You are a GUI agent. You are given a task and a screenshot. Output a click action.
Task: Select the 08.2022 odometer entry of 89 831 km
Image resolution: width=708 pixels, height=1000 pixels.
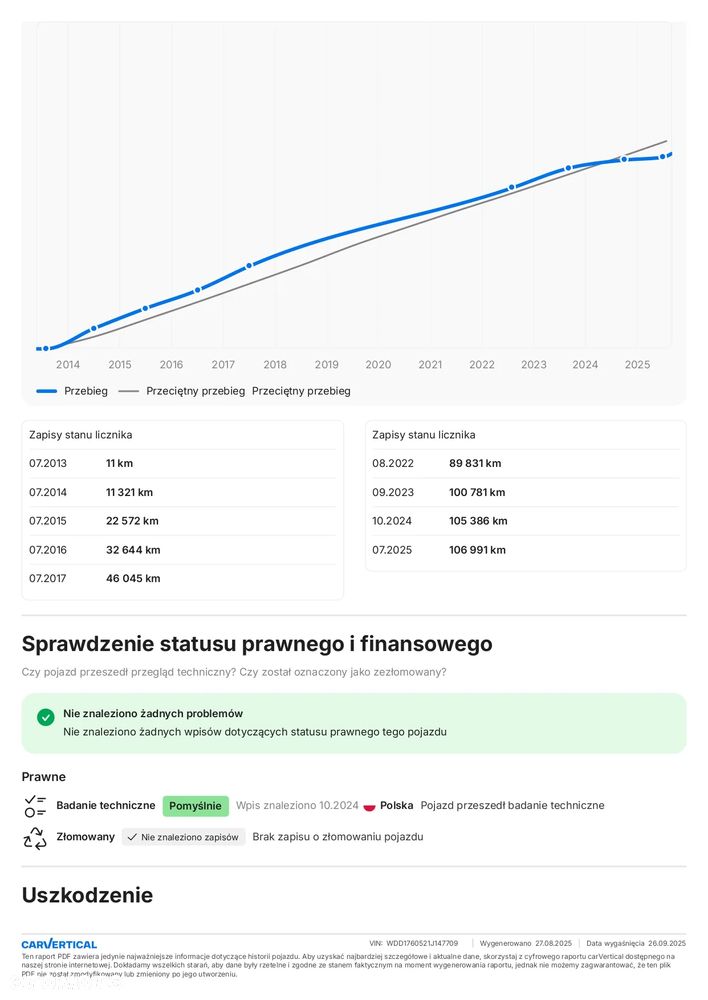click(x=525, y=463)
